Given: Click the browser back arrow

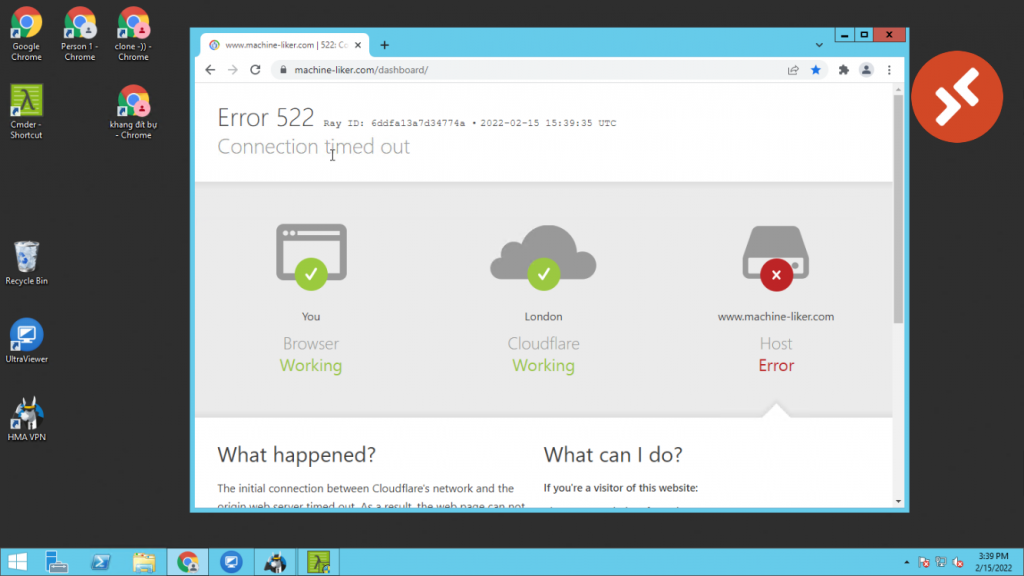Looking at the screenshot, I should [210, 70].
